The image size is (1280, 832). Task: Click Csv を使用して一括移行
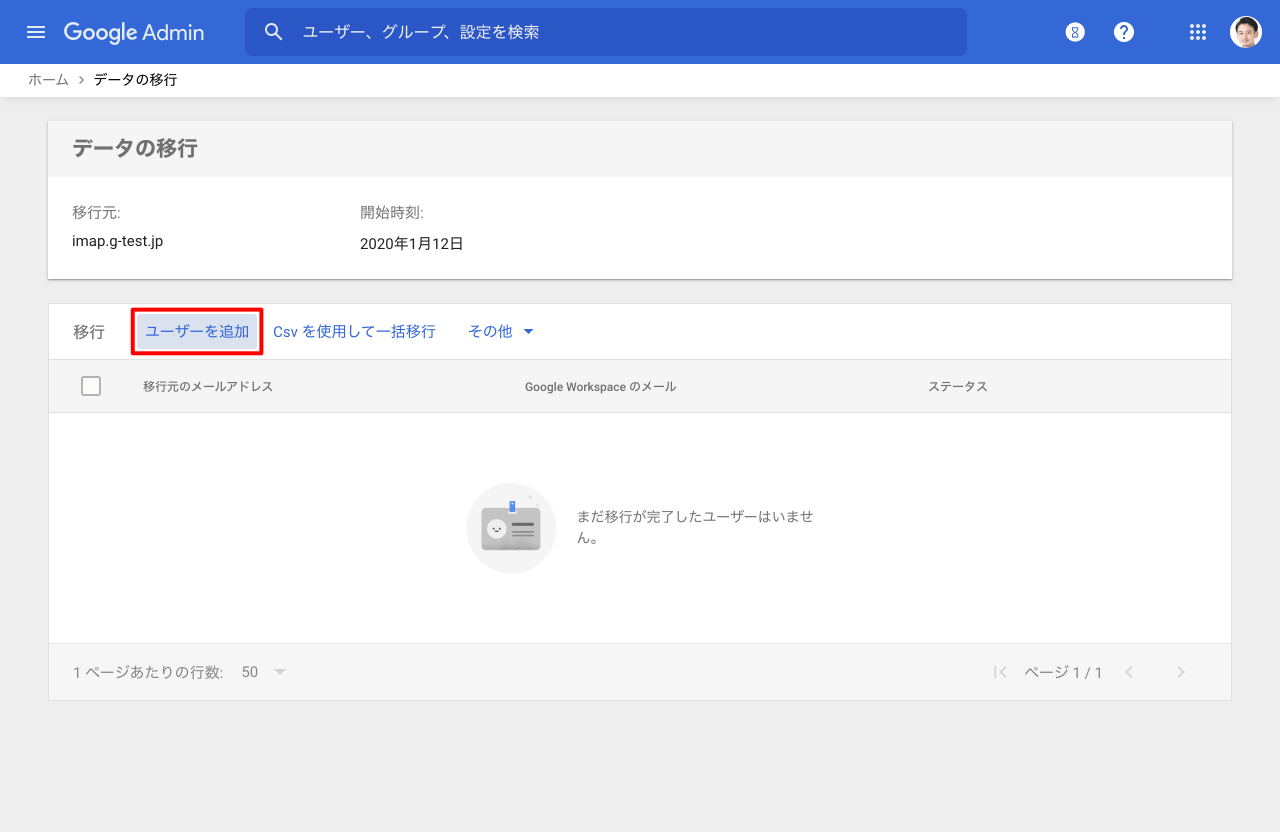[354, 331]
